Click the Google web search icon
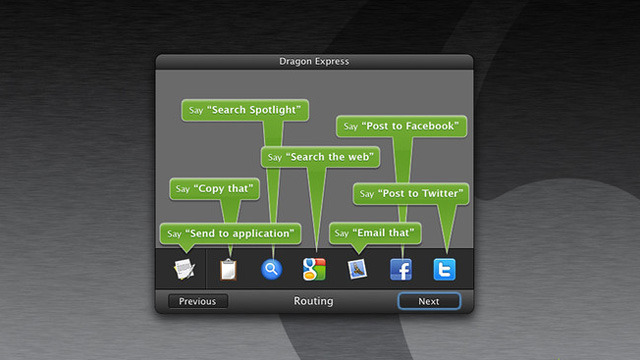 tap(314, 269)
